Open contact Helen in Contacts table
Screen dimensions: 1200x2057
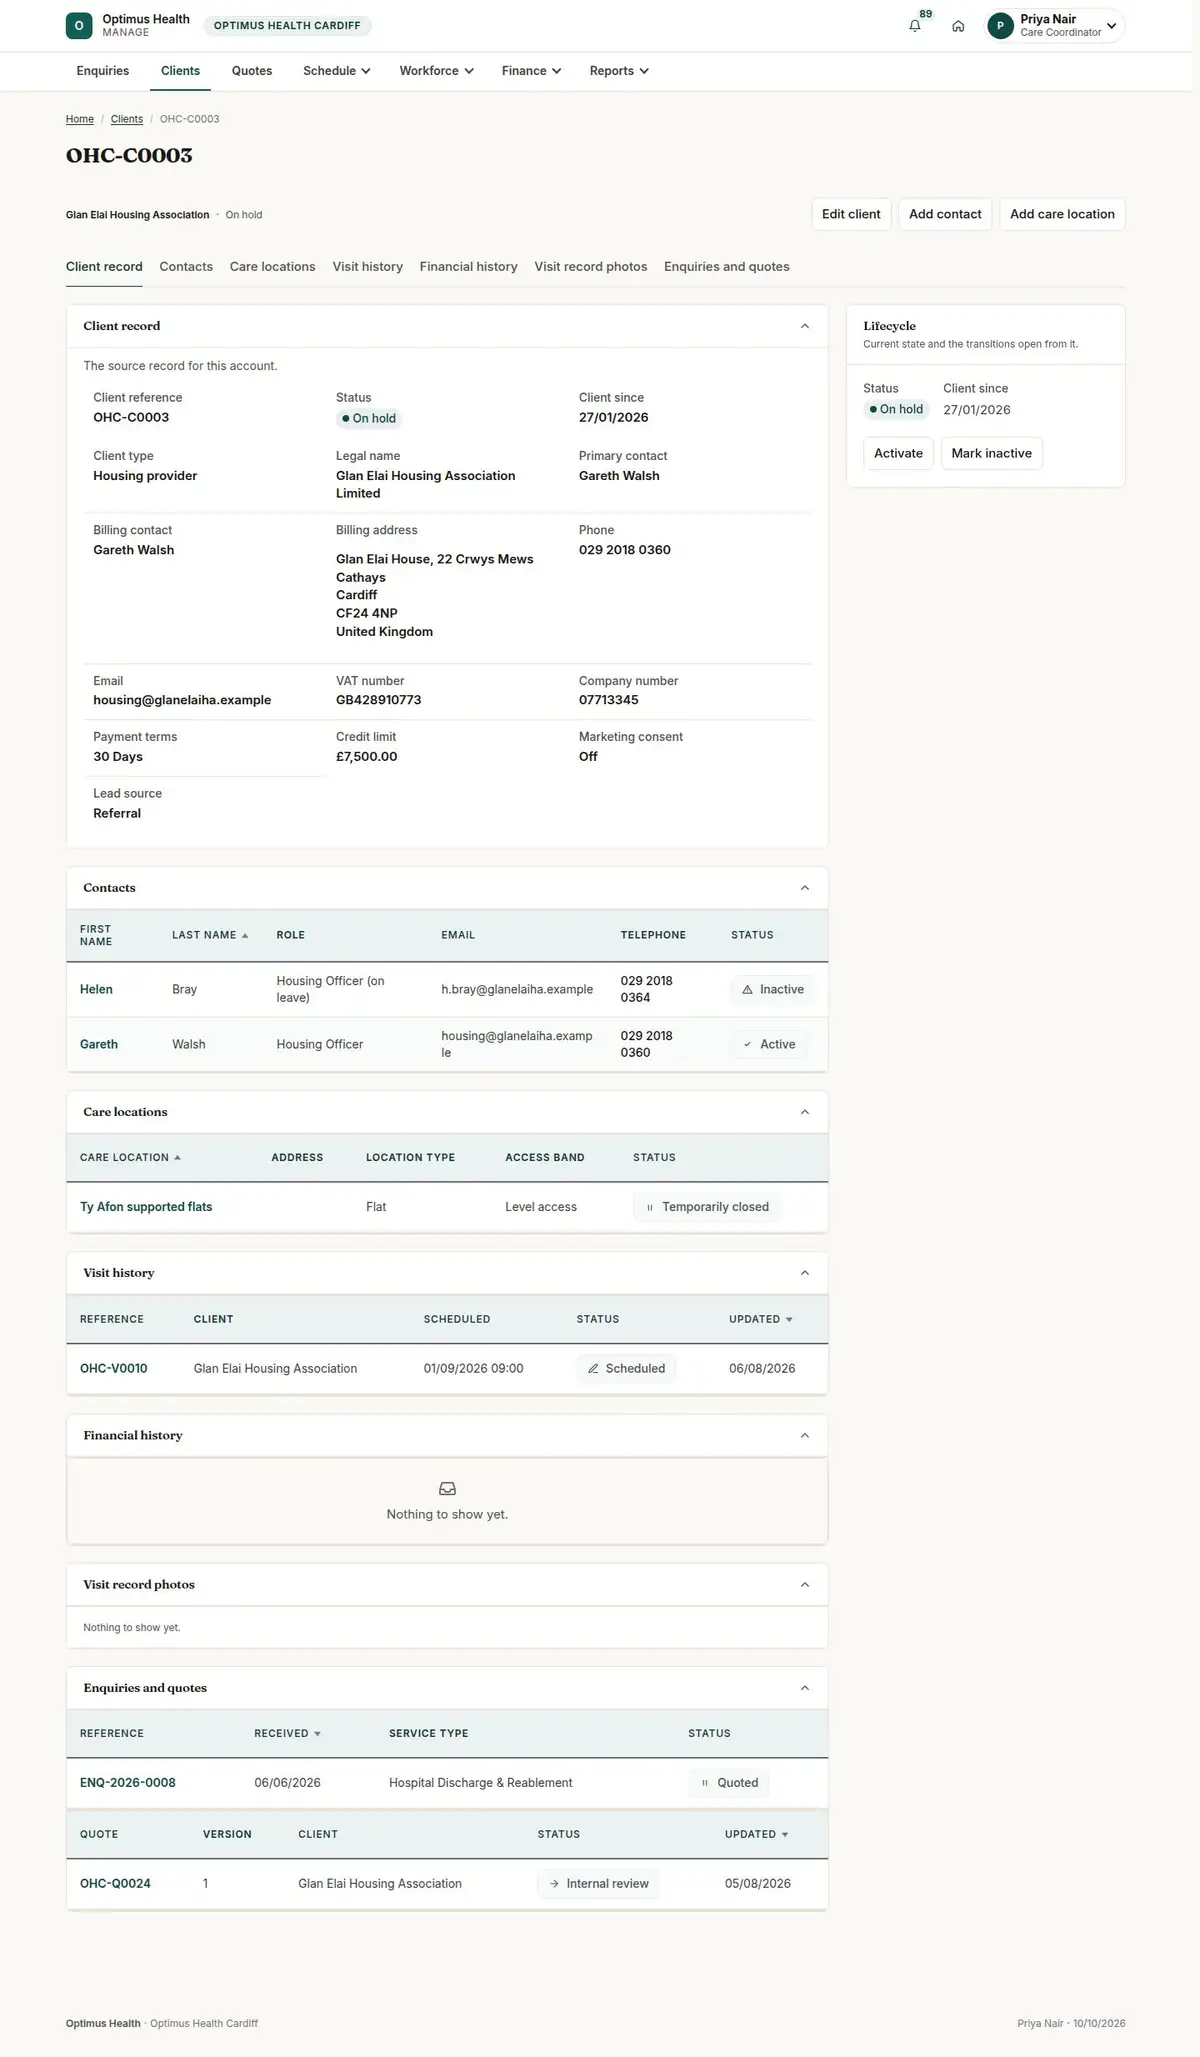[96, 990]
